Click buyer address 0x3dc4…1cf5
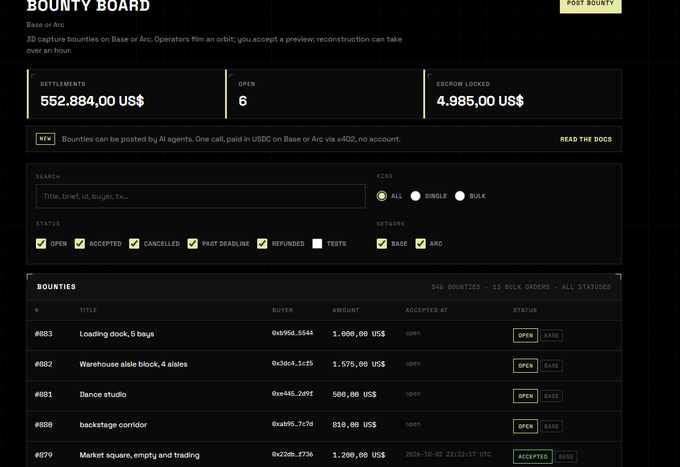The image size is (680, 467). (x=292, y=363)
